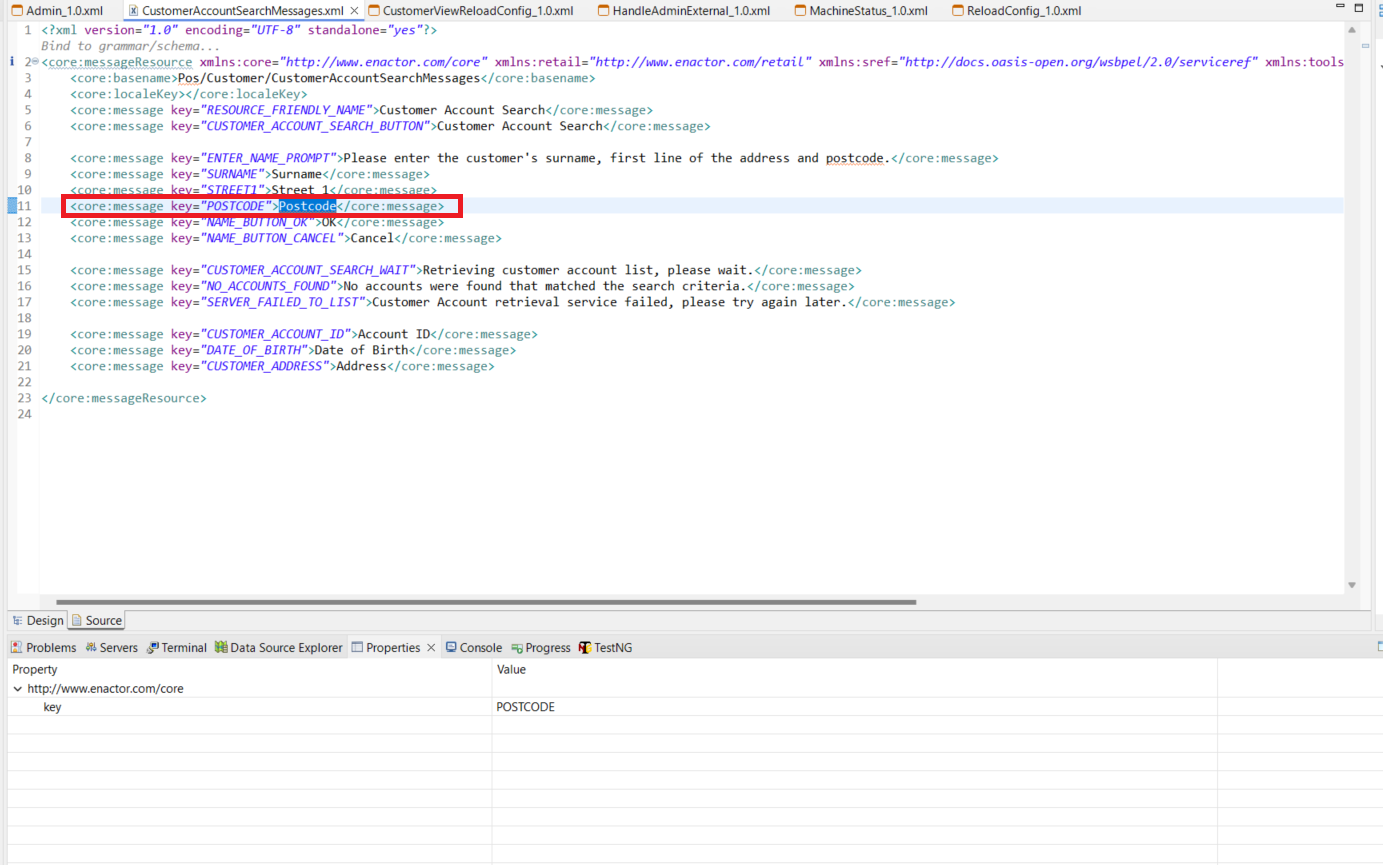Switch to the Source view tab
The image size is (1383, 865).
coord(96,621)
